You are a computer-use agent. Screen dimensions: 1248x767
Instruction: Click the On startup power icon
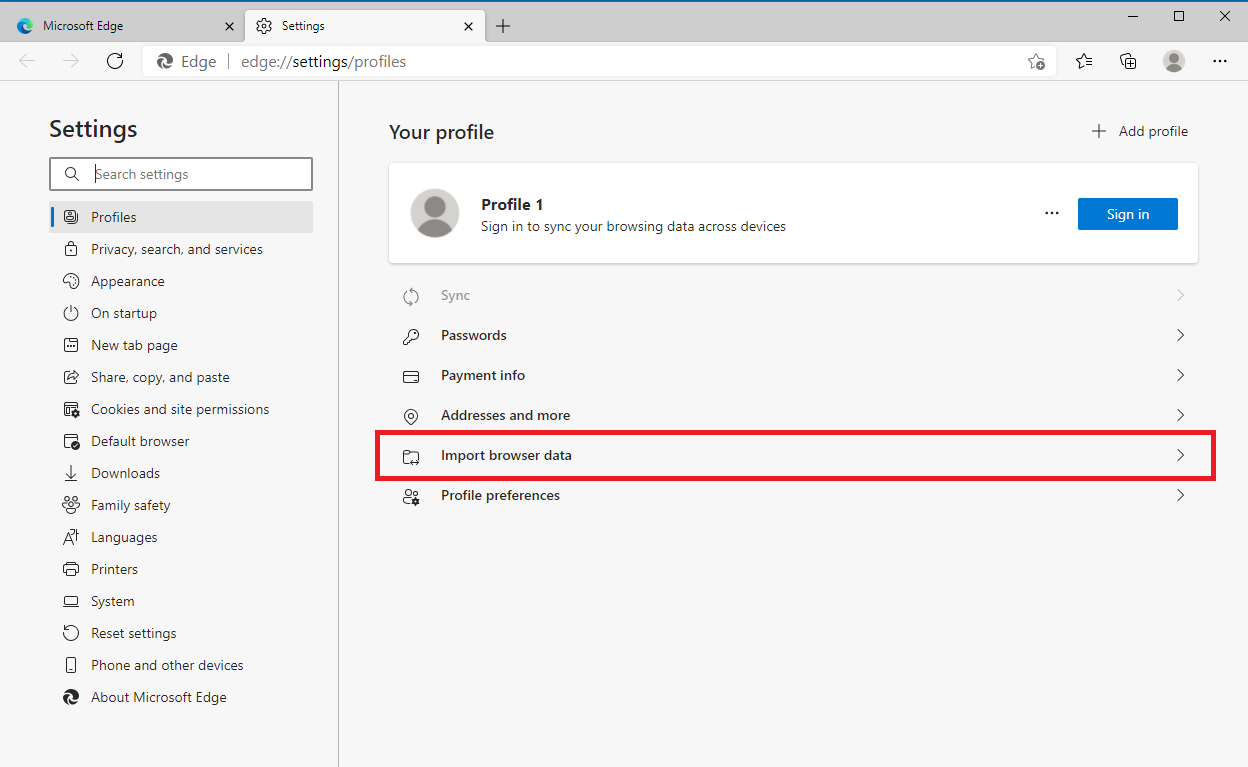71,313
